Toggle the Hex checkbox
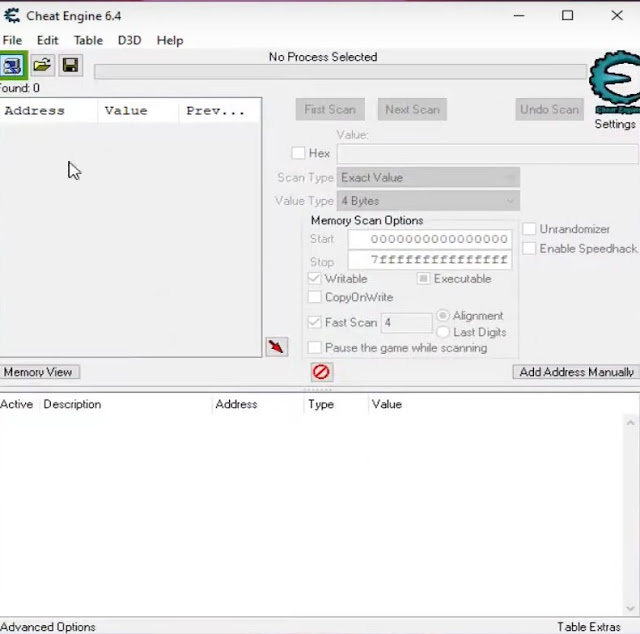The height and width of the screenshot is (634, 640). pyautogui.click(x=298, y=153)
